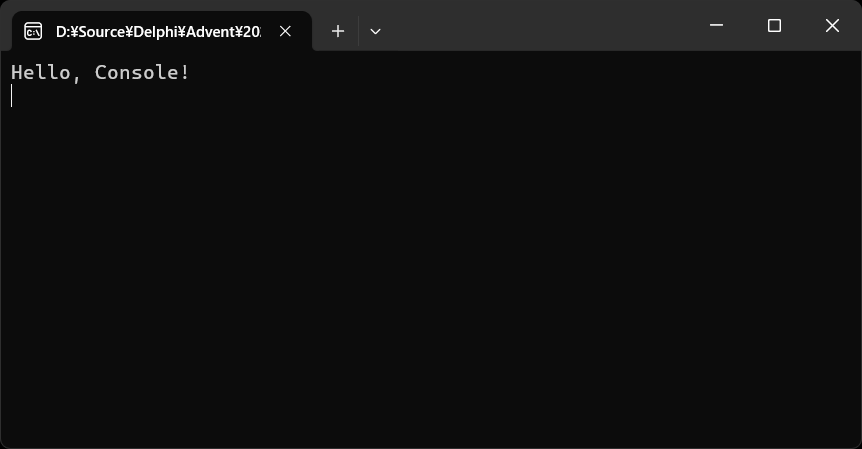Close the D:¥Source¥Delphi tab
The height and width of the screenshot is (449, 862).
click(285, 31)
